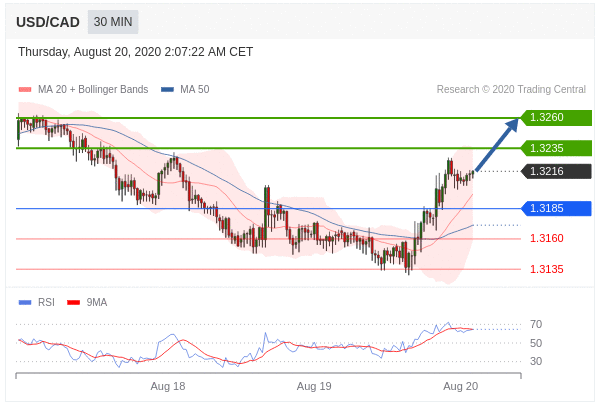The image size is (597, 411).
Task: Click the RSI 70 level label
Action: pyautogui.click(x=536, y=325)
